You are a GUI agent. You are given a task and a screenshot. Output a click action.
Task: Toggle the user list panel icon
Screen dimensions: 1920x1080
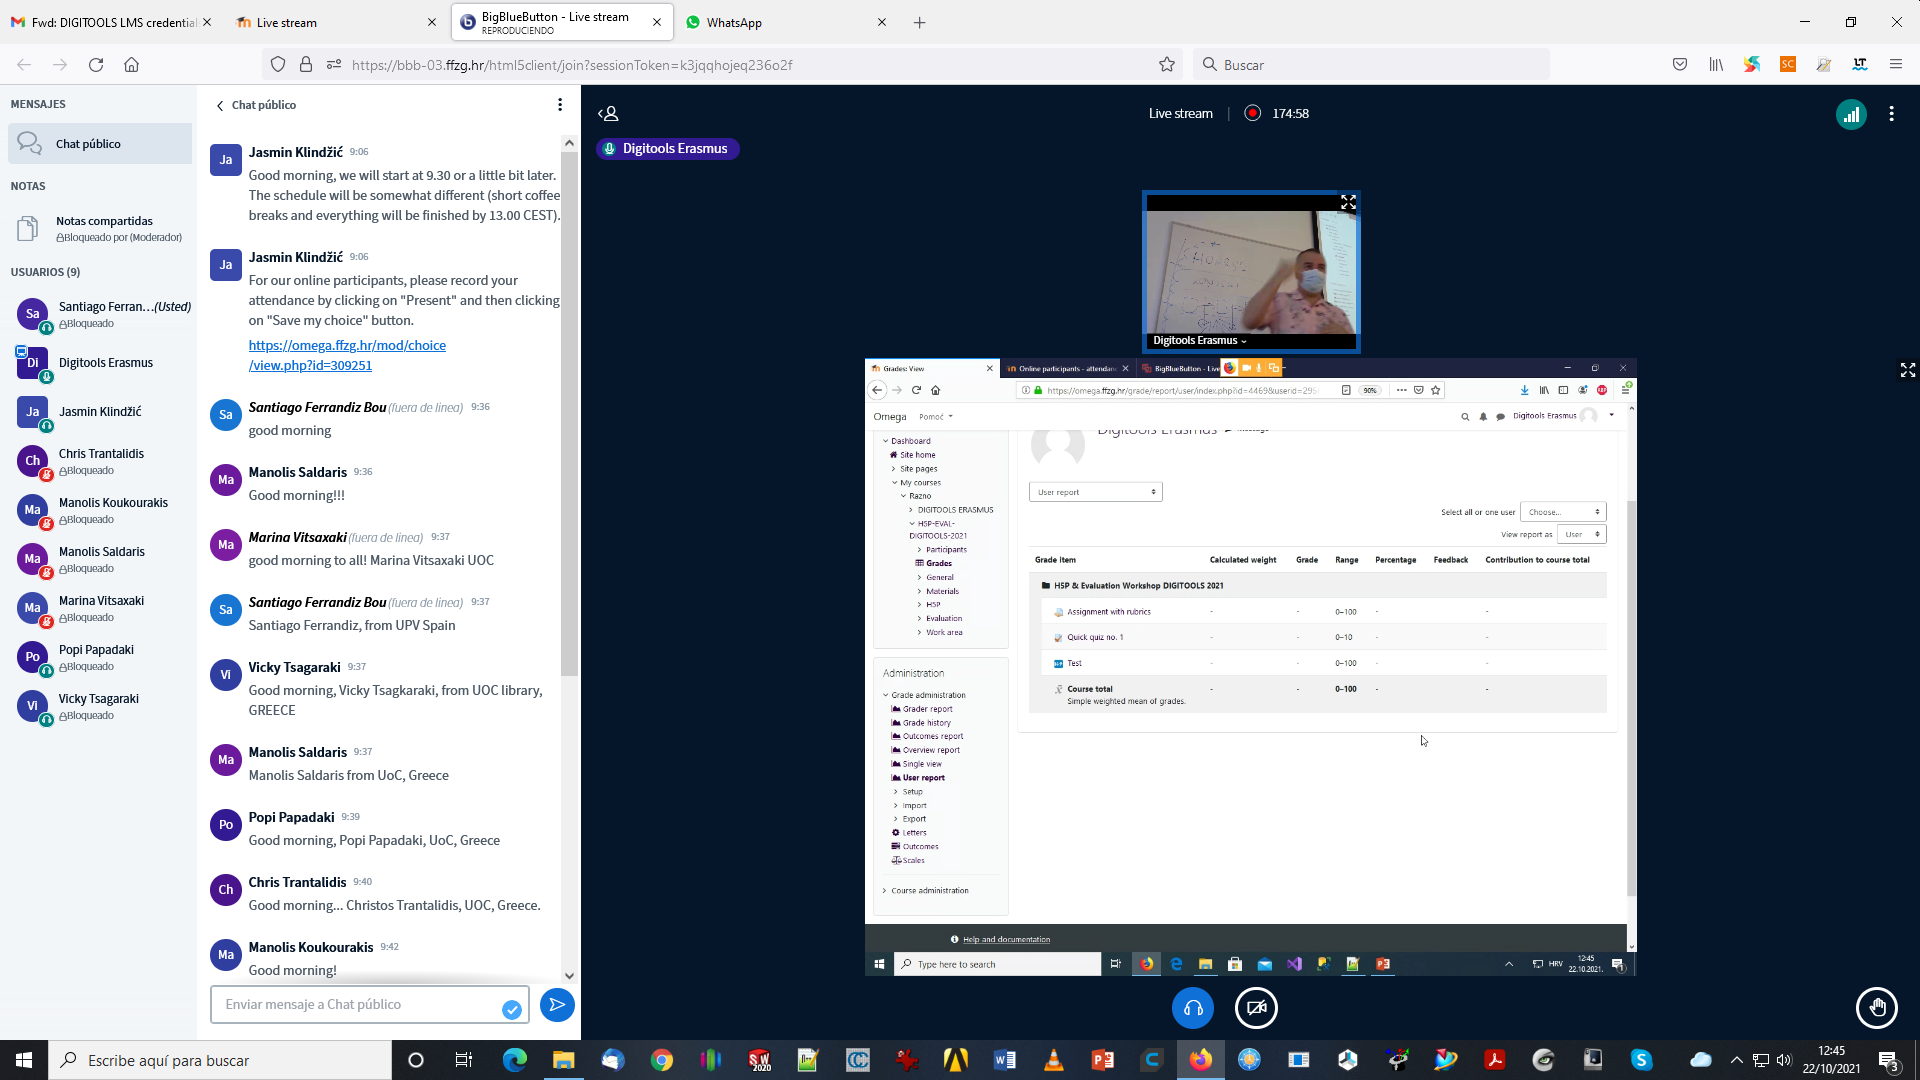click(608, 114)
